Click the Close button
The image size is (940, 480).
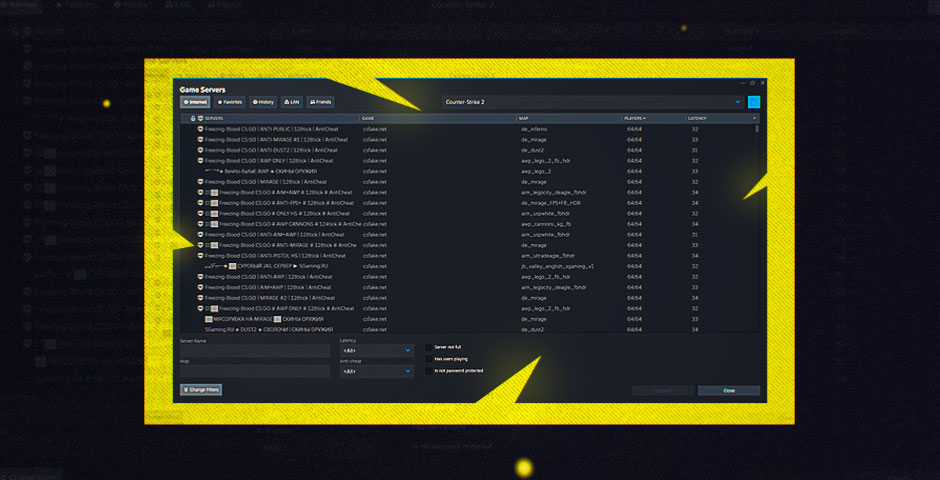[729, 391]
